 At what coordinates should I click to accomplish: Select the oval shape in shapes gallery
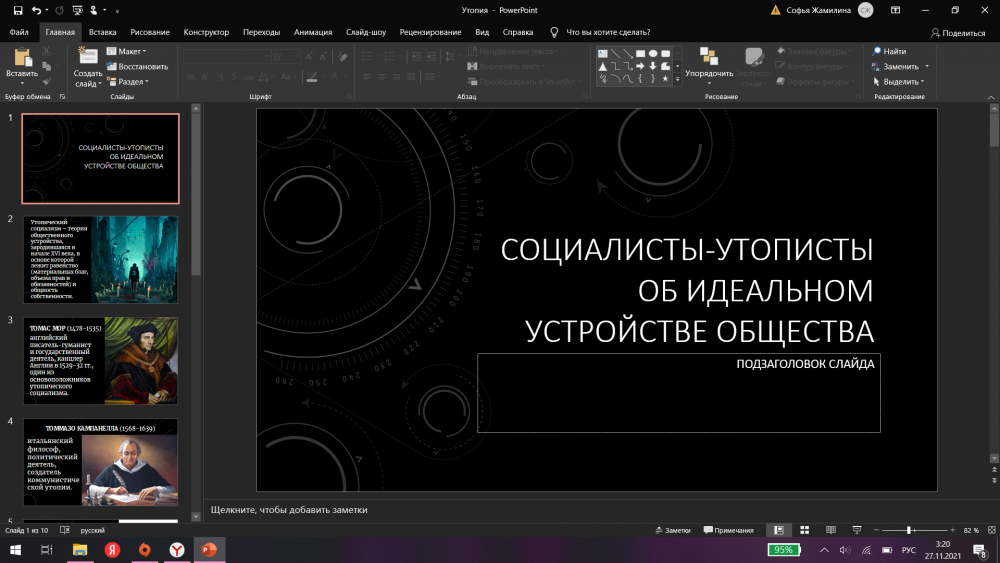[652, 53]
